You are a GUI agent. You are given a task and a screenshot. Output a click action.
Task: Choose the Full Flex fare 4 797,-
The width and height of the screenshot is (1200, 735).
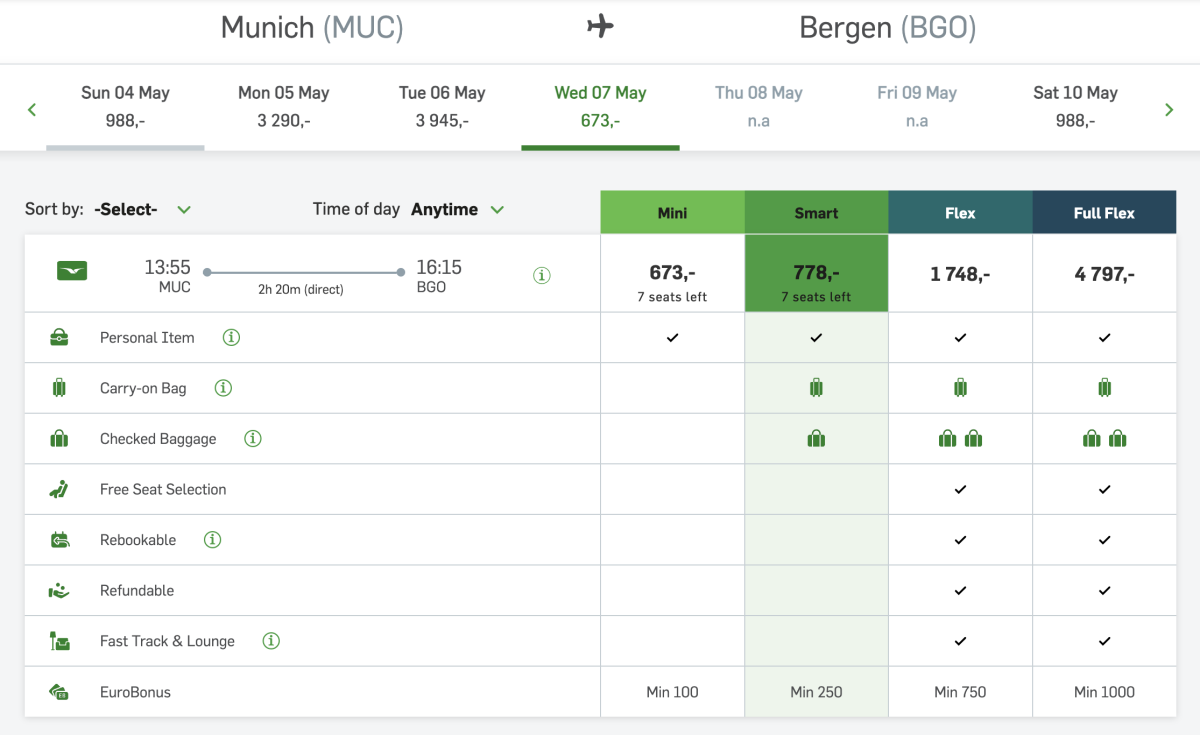[1104, 274]
